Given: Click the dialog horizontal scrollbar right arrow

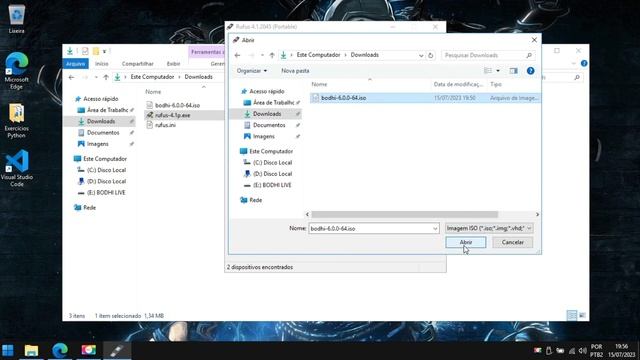Looking at the screenshot, I should [537, 214].
